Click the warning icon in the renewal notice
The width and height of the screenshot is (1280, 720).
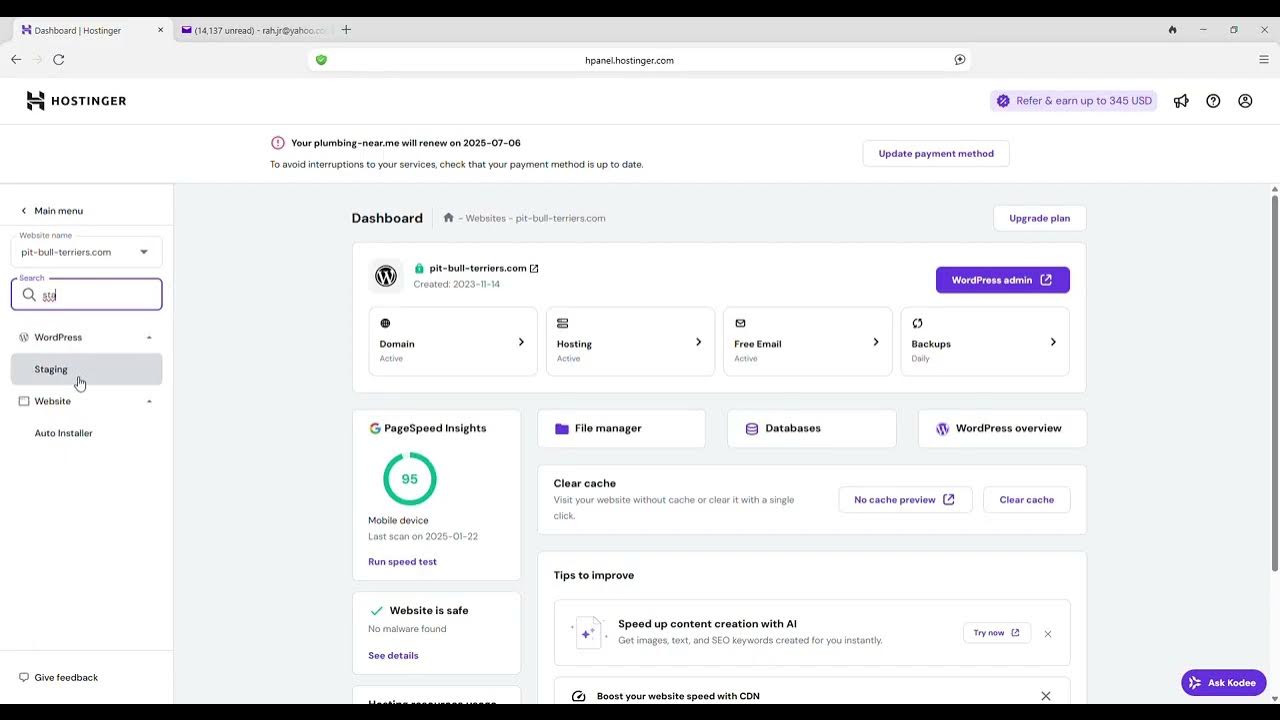278,143
